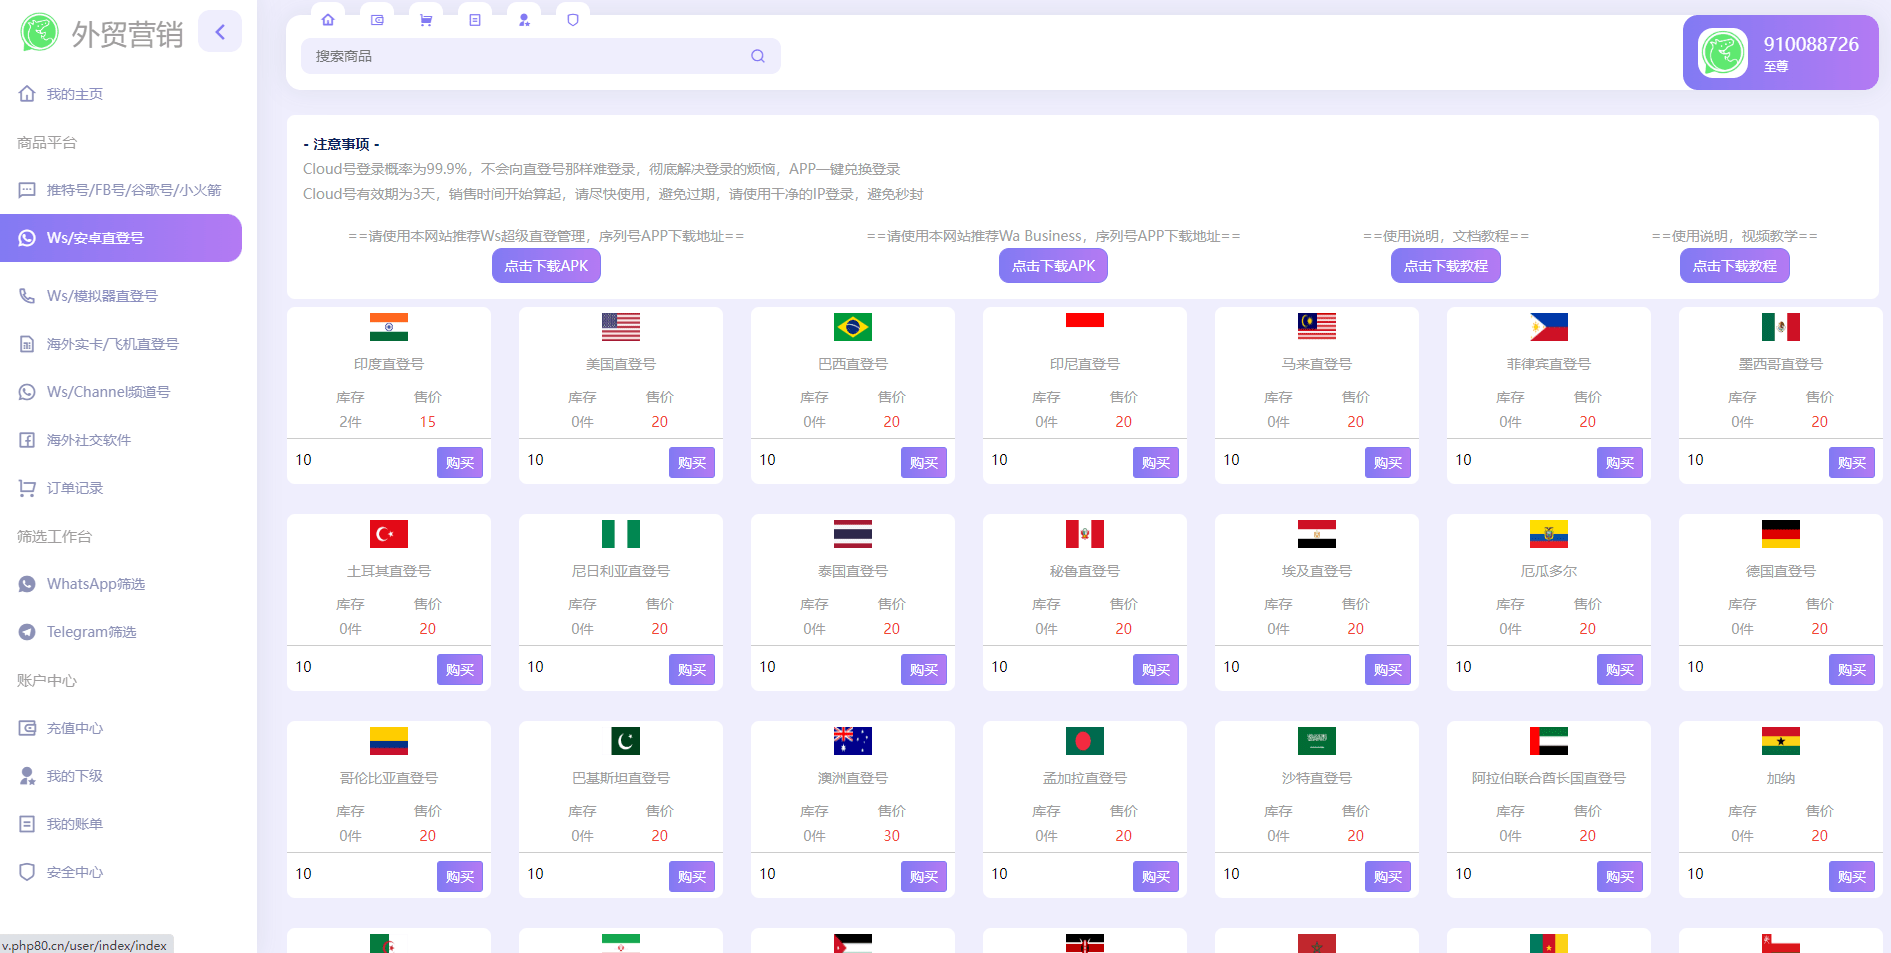Open Ws/模拟器直登号 in sidebar

[102, 296]
